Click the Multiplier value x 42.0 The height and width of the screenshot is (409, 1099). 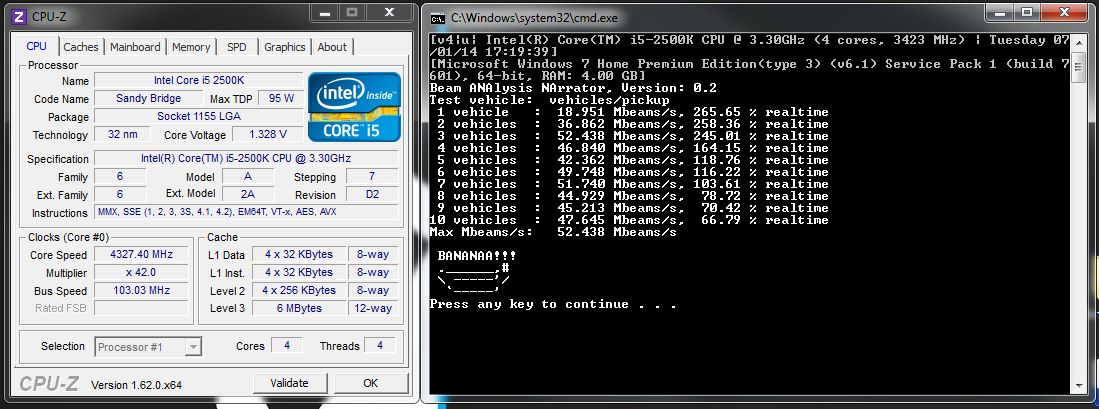(141, 272)
